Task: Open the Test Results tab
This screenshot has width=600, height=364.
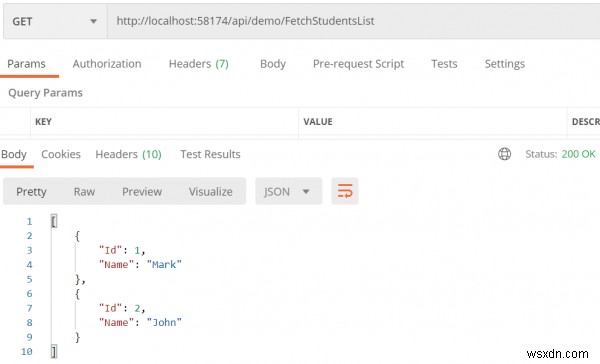Action: 210,154
